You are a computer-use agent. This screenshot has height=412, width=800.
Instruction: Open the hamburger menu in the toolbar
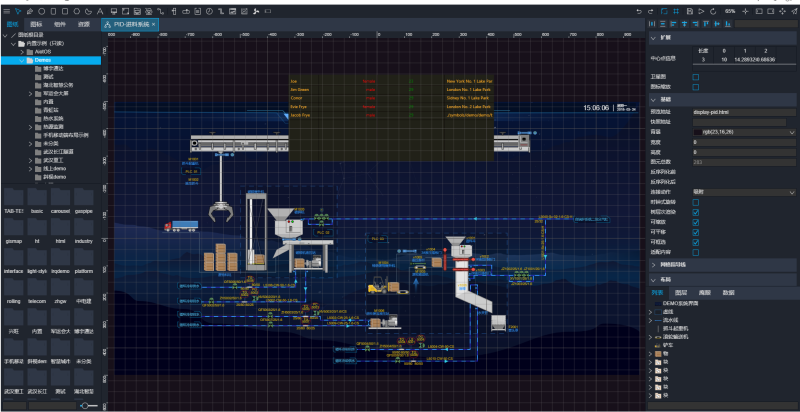(6, 10)
